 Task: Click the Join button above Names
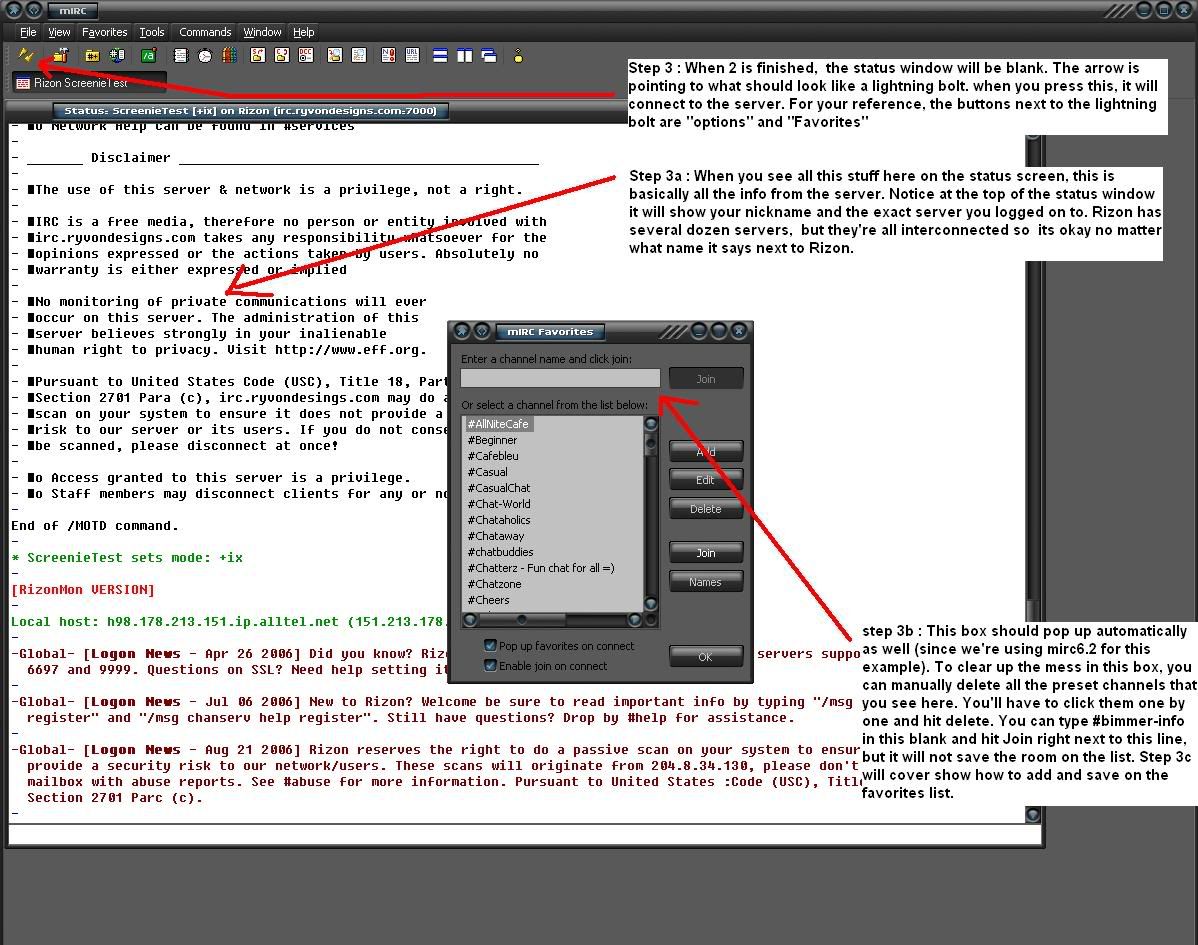point(706,552)
